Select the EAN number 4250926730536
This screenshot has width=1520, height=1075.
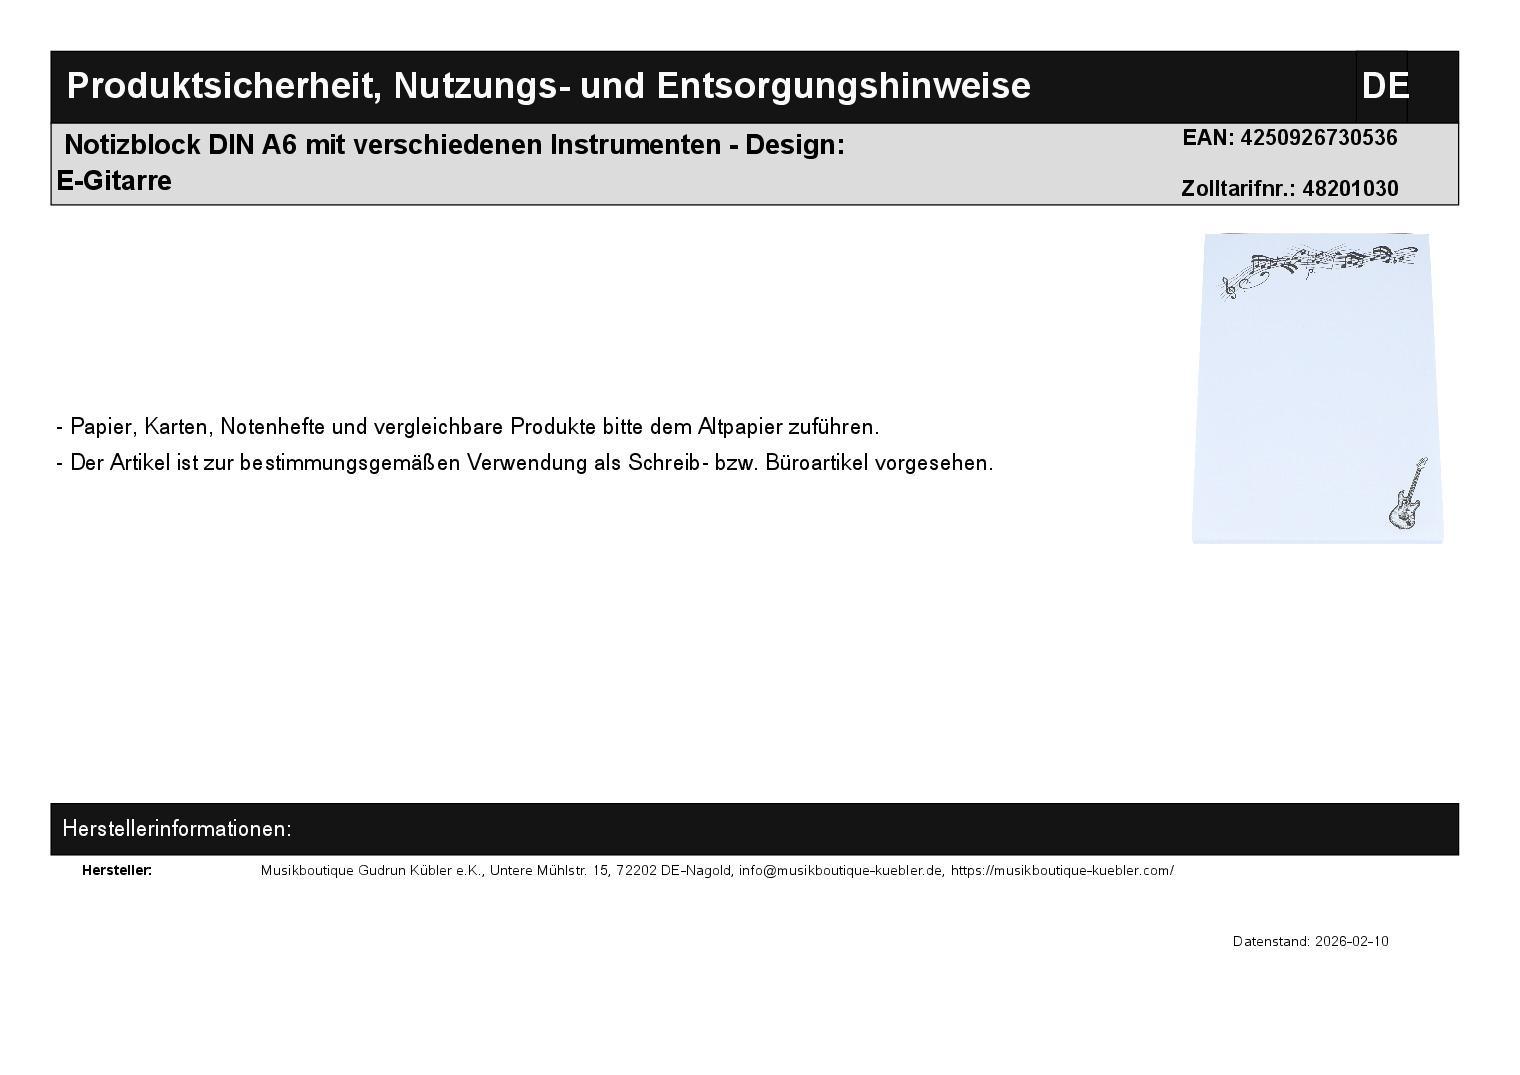coord(1318,138)
